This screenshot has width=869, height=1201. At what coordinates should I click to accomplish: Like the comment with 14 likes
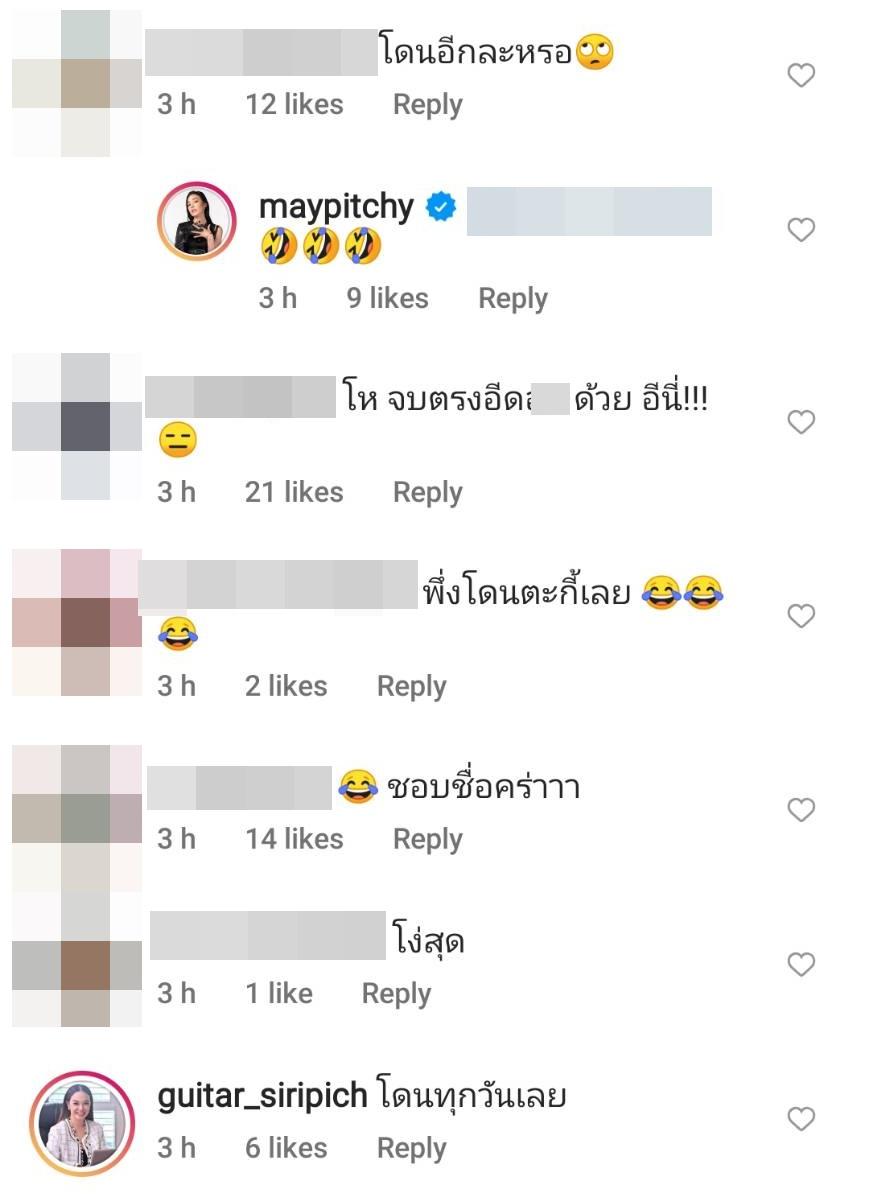tap(801, 809)
